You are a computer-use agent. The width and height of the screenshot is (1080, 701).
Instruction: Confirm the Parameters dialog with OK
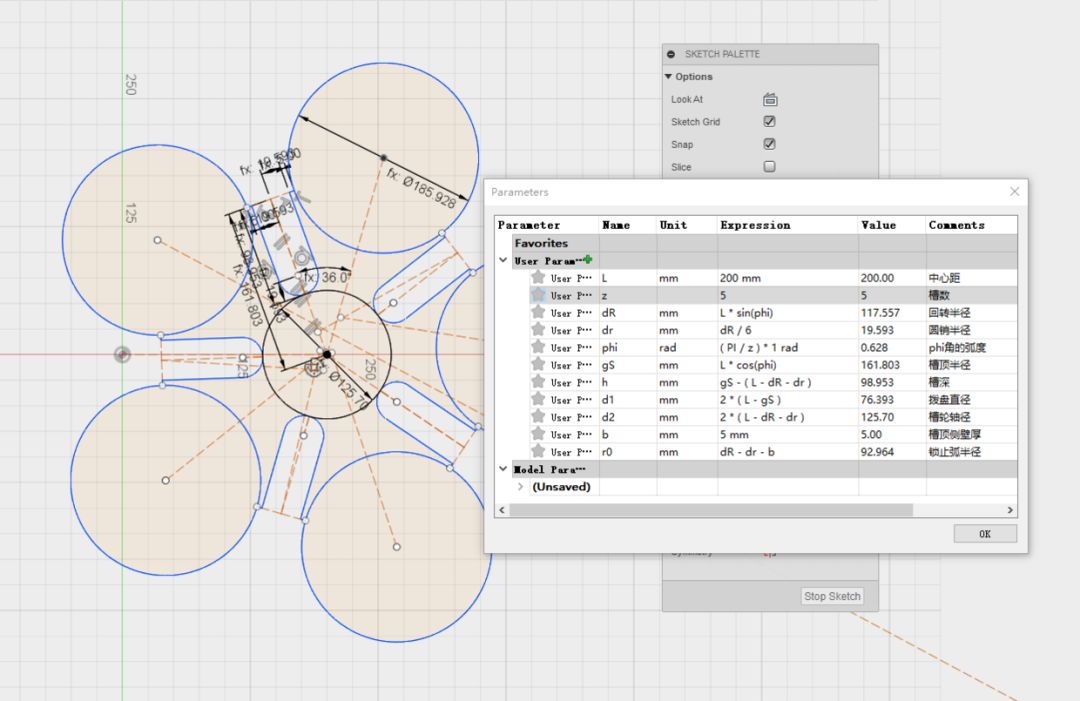[985, 534]
